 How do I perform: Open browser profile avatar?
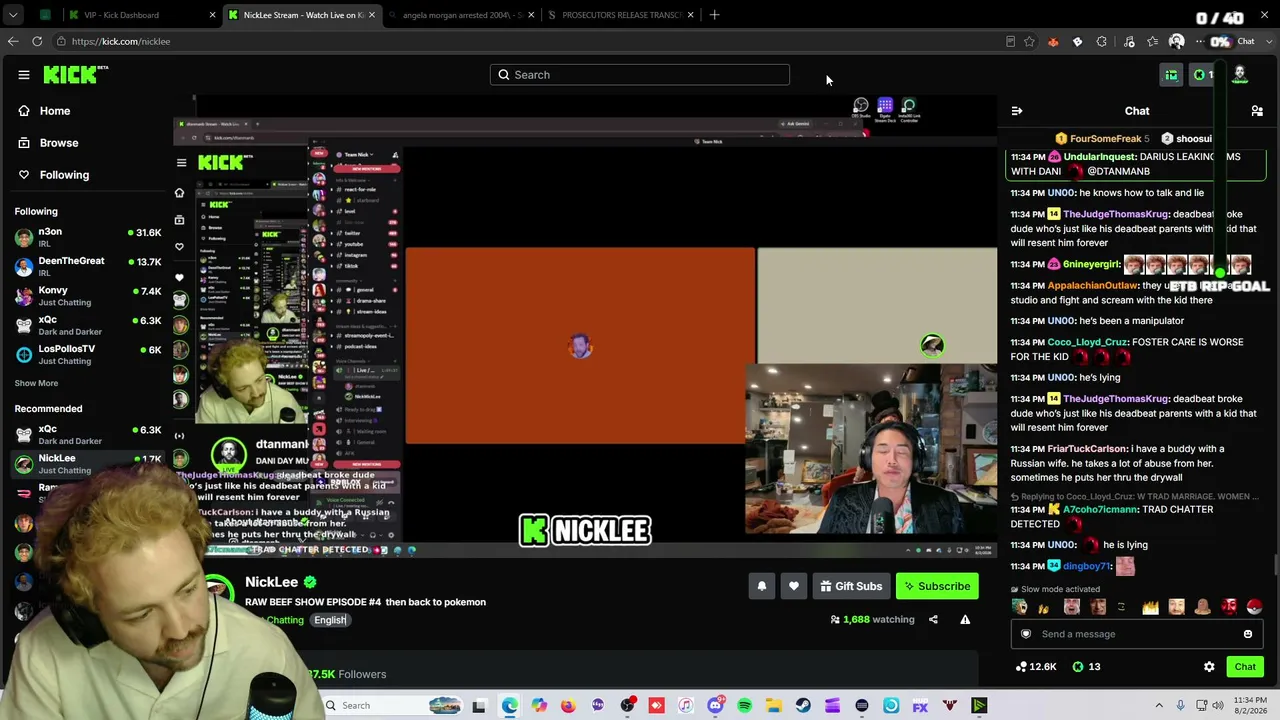(x=1177, y=42)
